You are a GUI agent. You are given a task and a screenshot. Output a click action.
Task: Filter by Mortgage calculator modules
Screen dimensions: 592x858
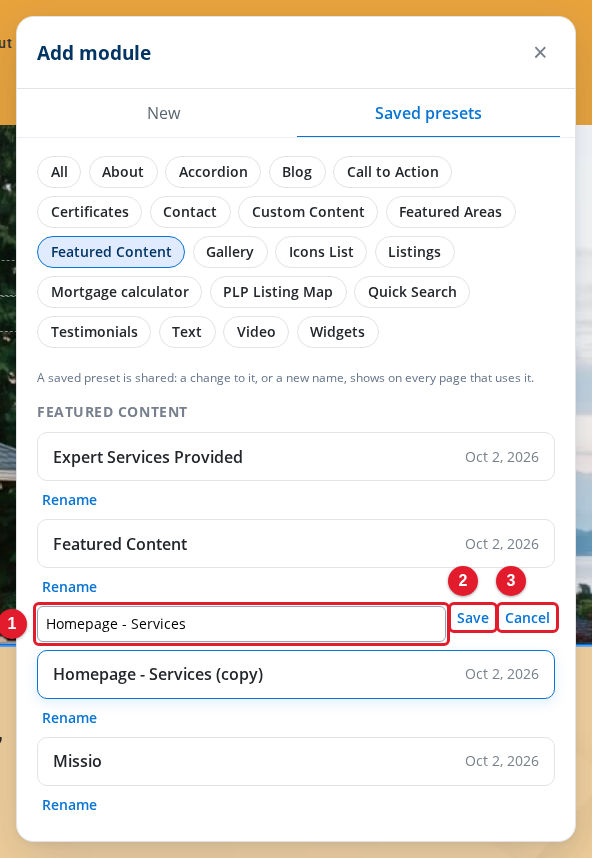pyautogui.click(x=119, y=292)
